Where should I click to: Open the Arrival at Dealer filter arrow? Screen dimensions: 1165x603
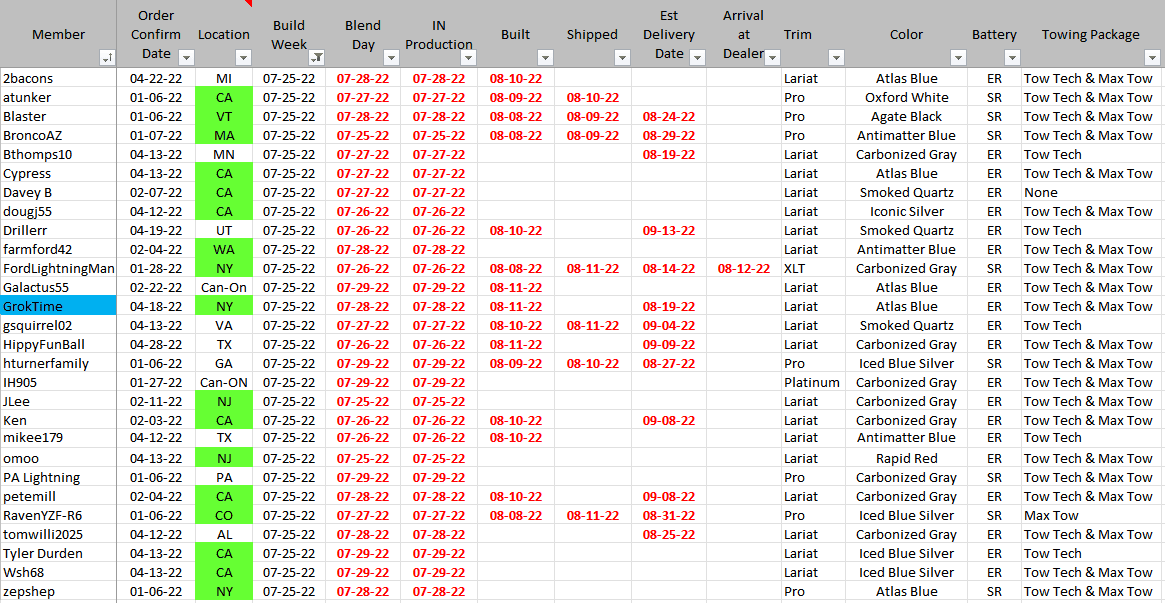(x=771, y=58)
